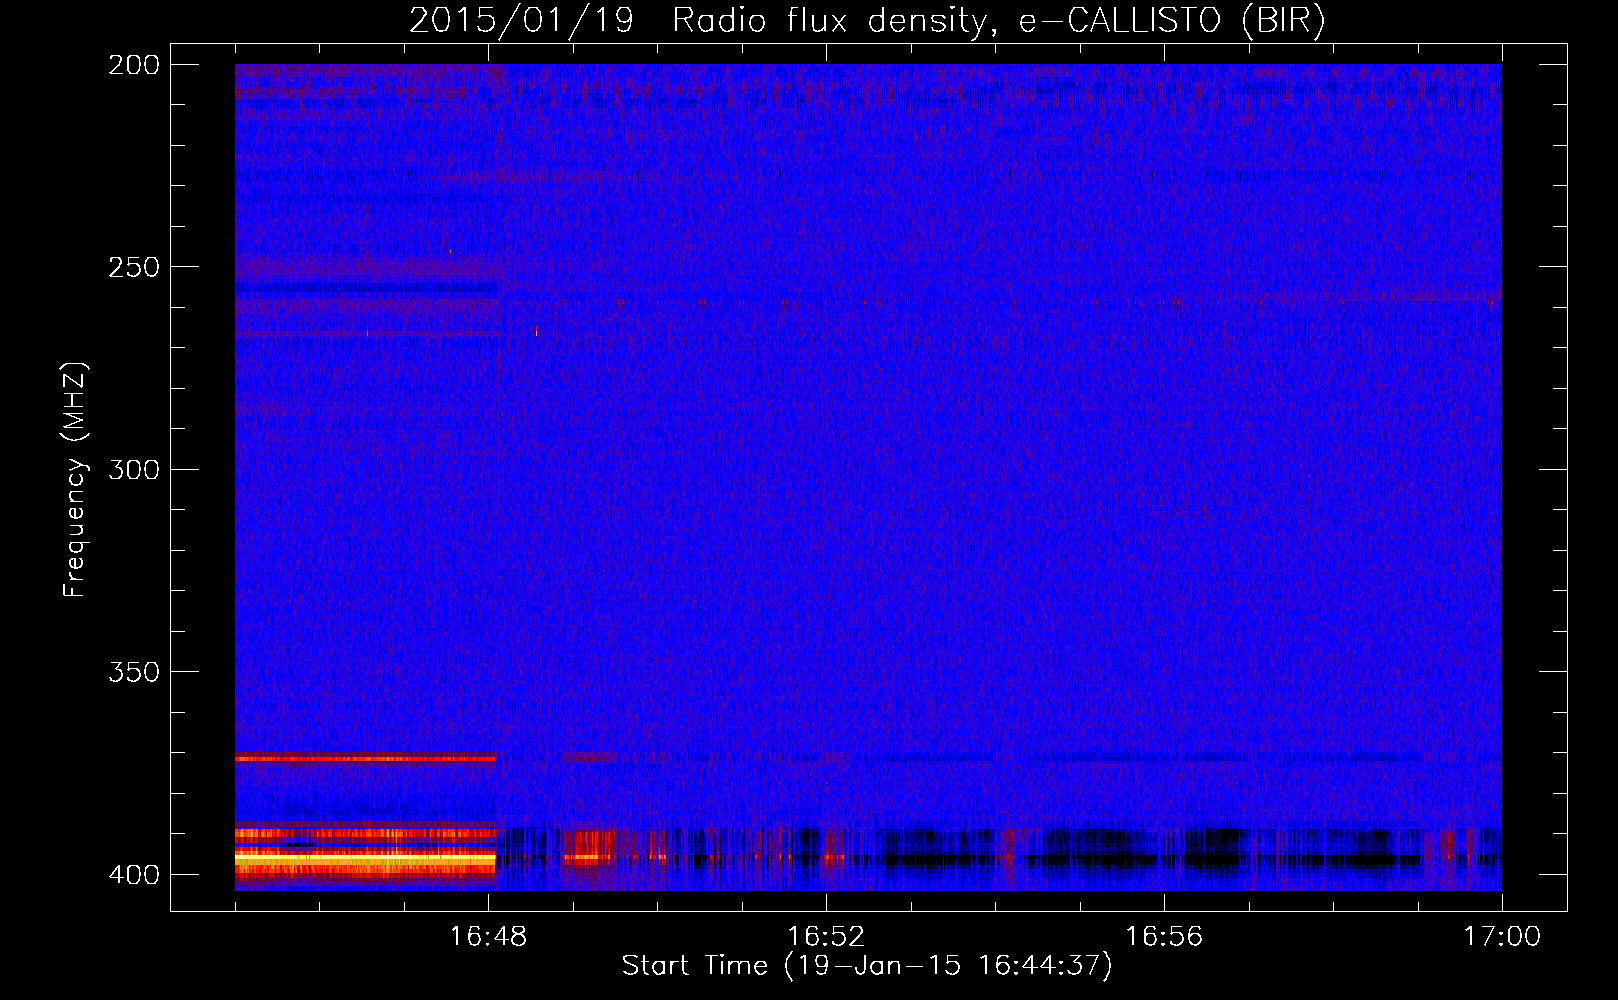
Task: Click the plot title "Radio flux density, e-CALLISTO (BIR)"
Action: (998, 21)
